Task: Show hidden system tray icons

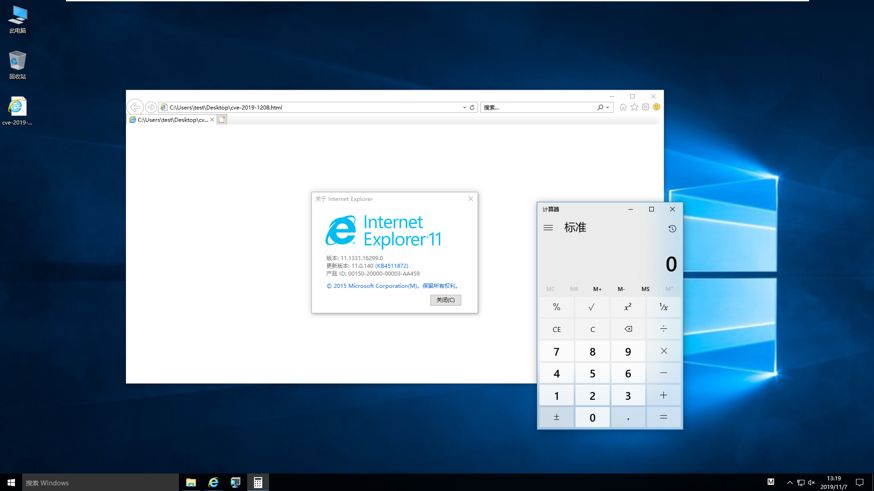Action: click(x=790, y=482)
